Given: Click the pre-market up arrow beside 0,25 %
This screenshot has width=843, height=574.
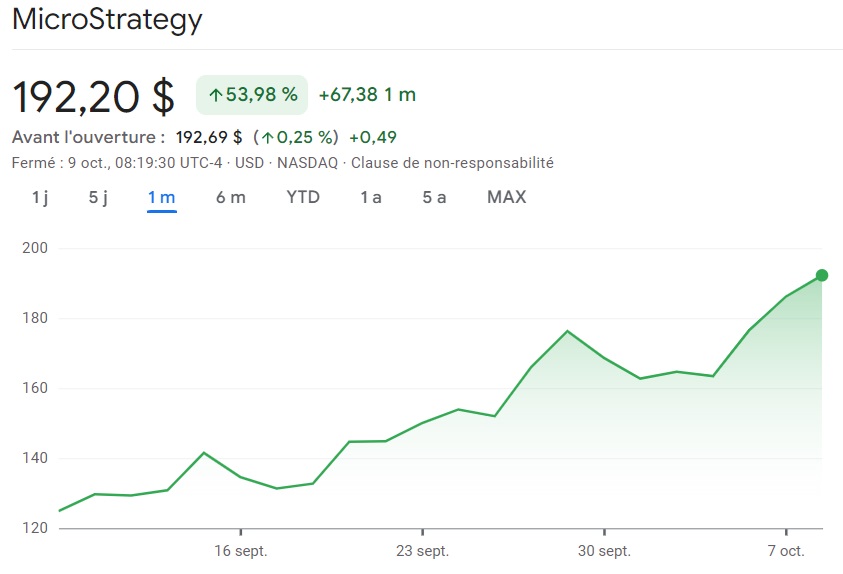Looking at the screenshot, I should click(x=268, y=138).
